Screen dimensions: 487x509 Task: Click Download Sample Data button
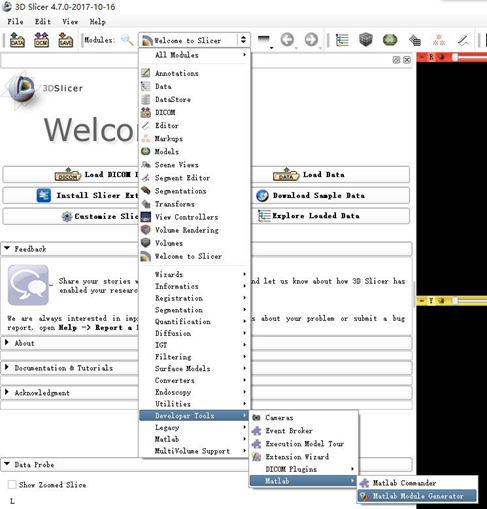coord(330,195)
